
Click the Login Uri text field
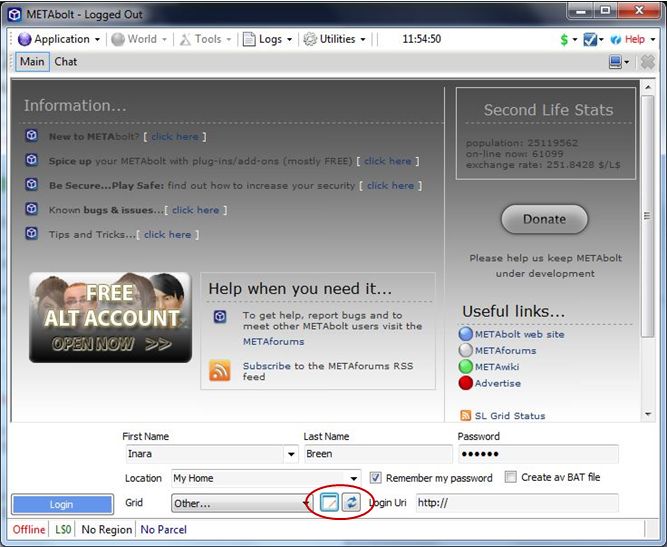[516, 503]
